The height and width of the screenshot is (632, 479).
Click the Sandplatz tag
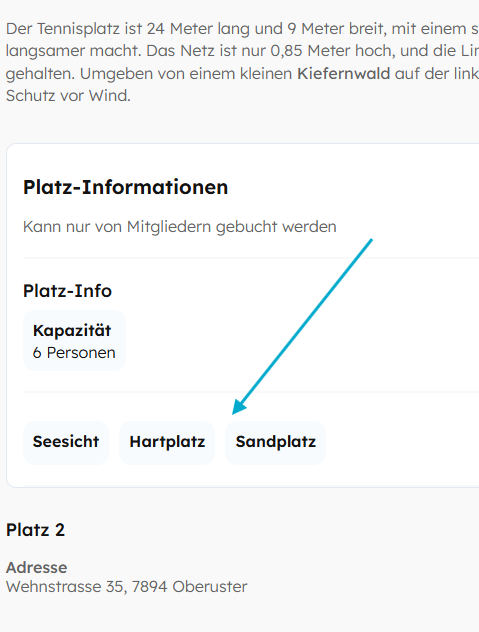click(275, 443)
